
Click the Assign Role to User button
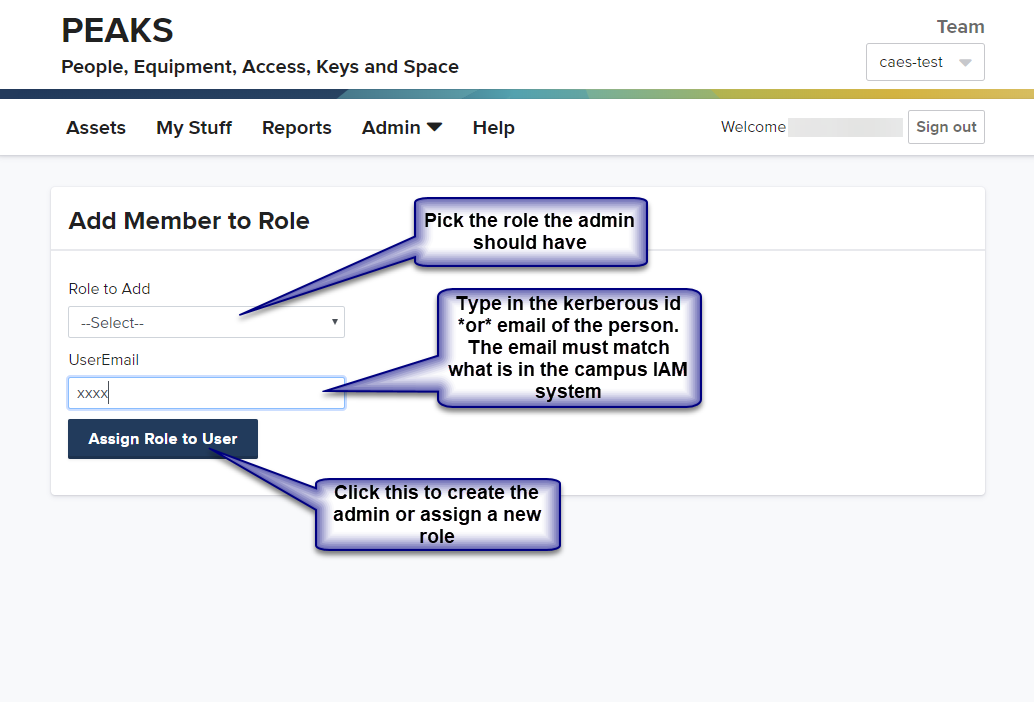coord(162,438)
